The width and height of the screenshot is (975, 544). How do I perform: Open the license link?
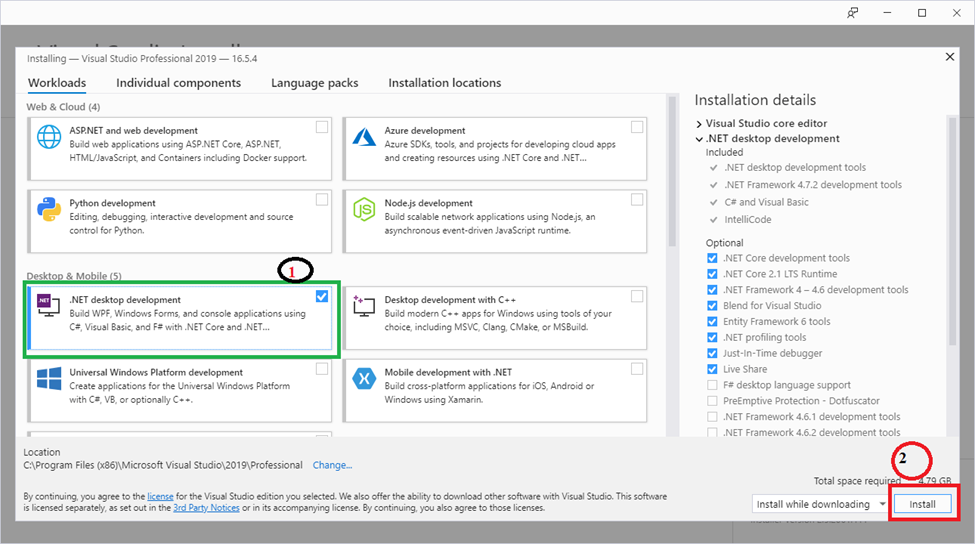tap(160, 496)
